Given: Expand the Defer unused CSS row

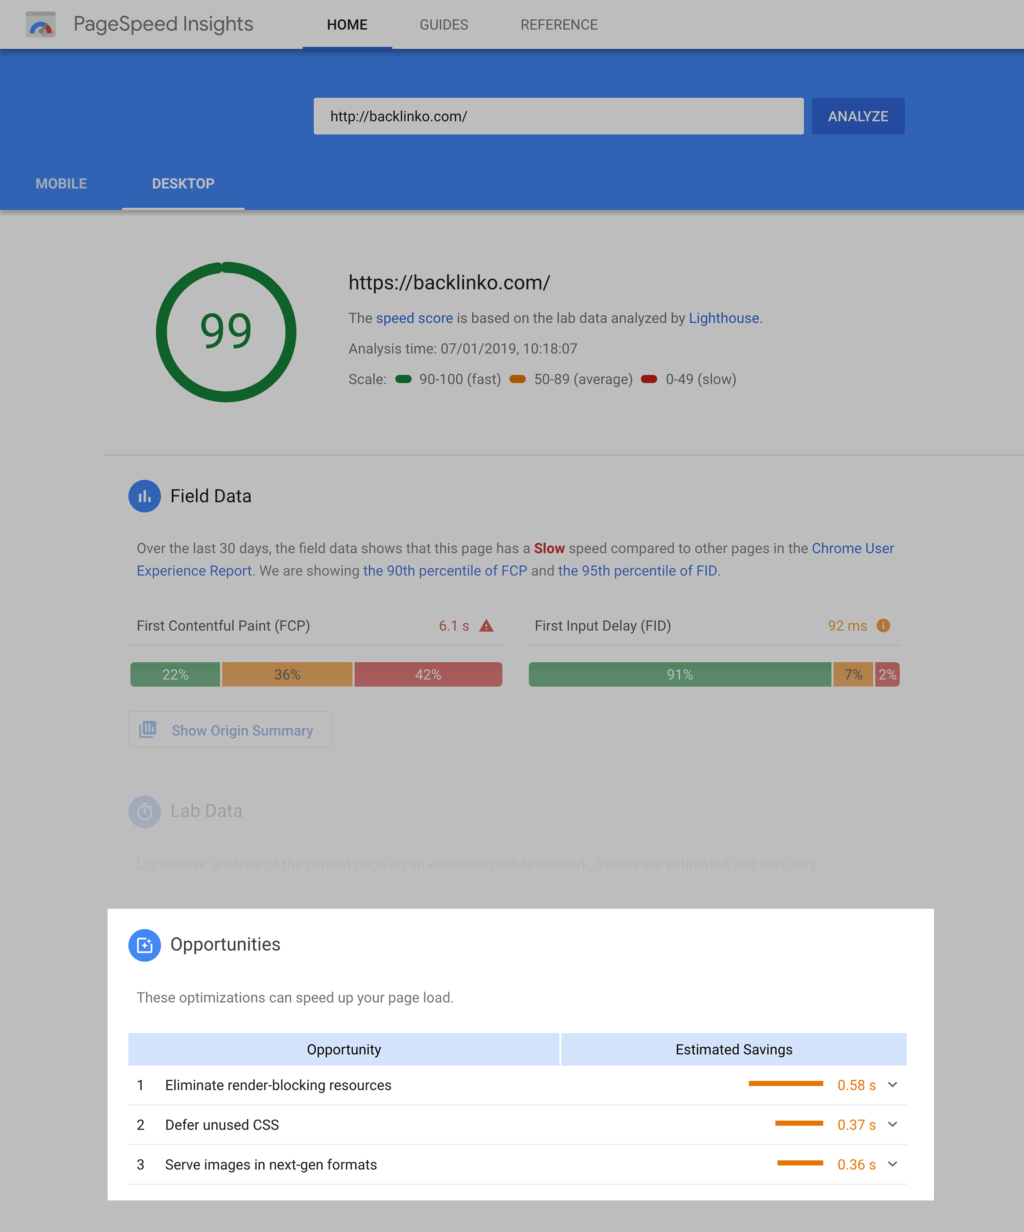Looking at the screenshot, I should [893, 1125].
